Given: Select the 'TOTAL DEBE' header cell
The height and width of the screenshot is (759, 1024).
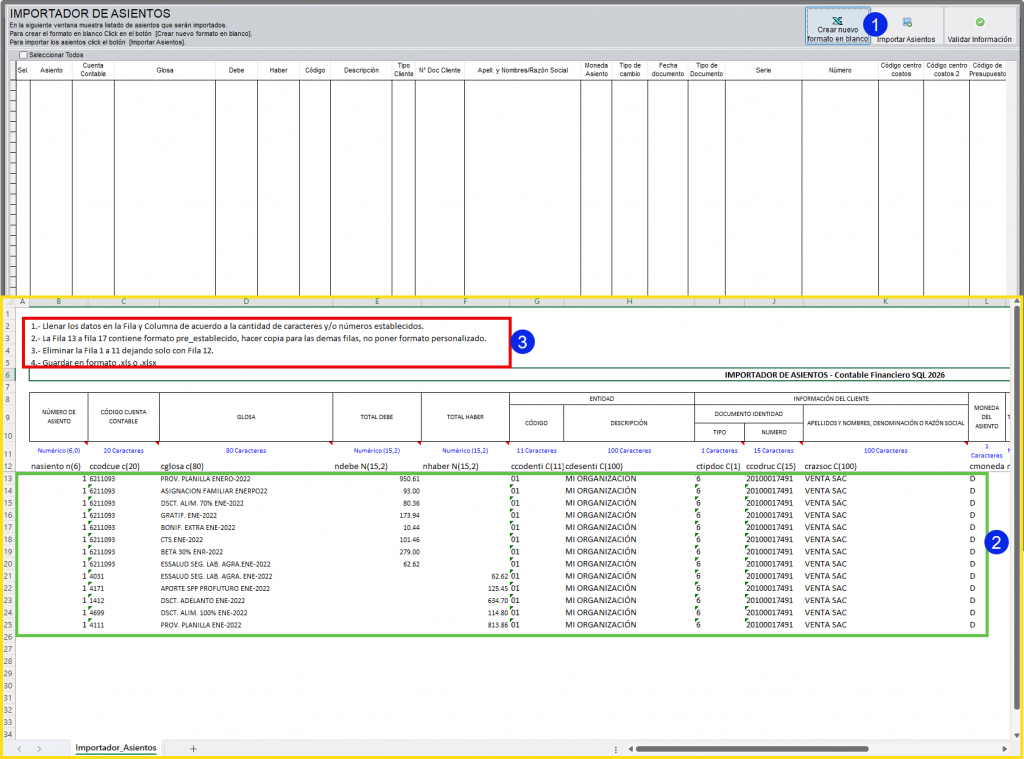Looking at the screenshot, I should point(377,417).
